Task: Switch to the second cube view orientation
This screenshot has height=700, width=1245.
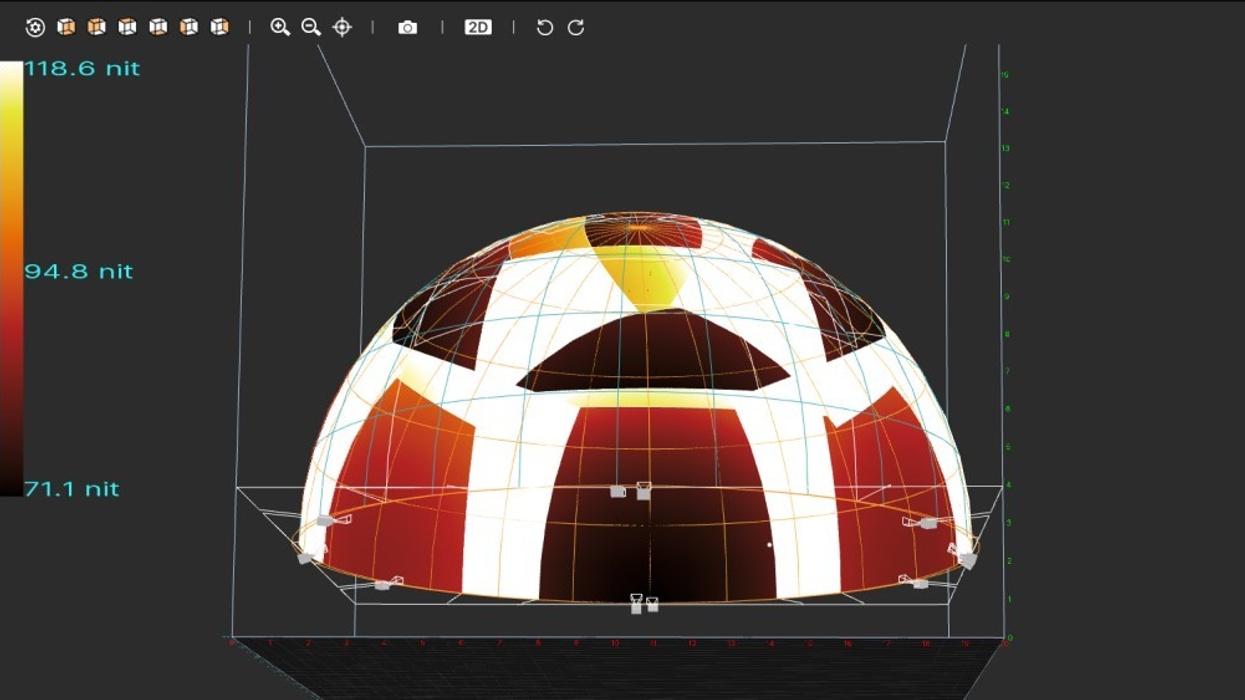Action: click(96, 27)
